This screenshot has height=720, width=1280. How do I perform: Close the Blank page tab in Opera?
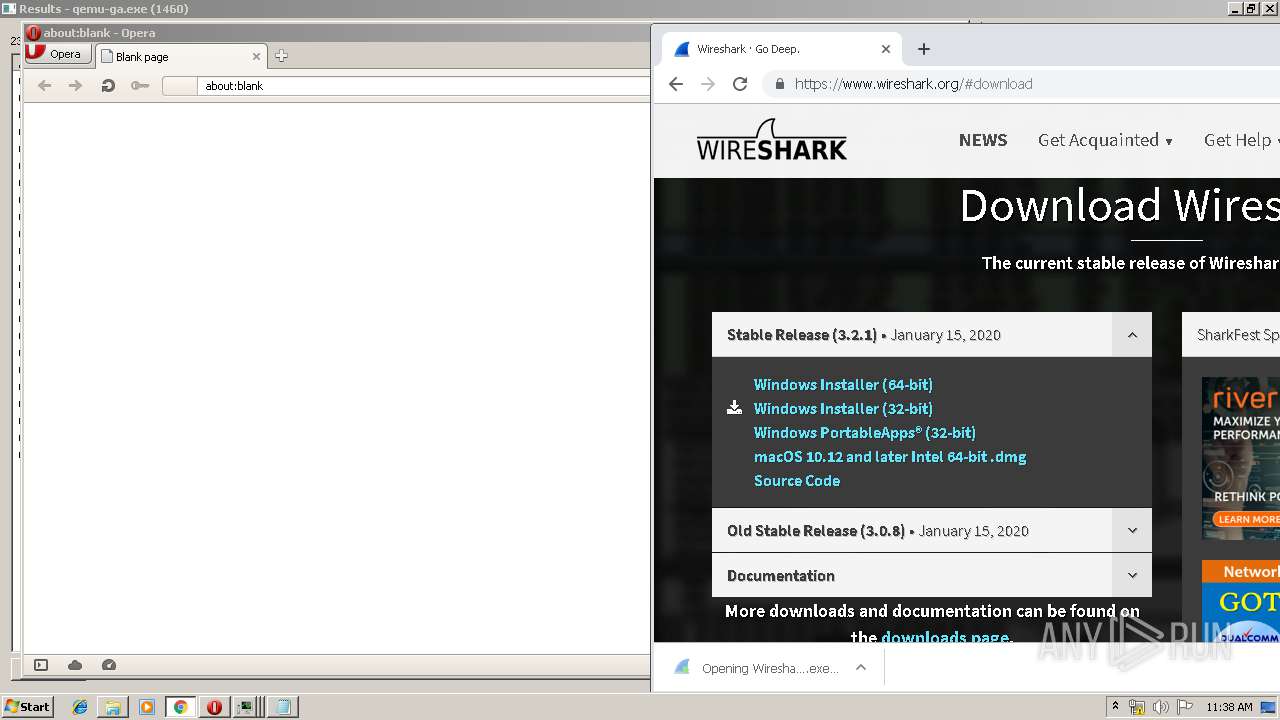256,57
